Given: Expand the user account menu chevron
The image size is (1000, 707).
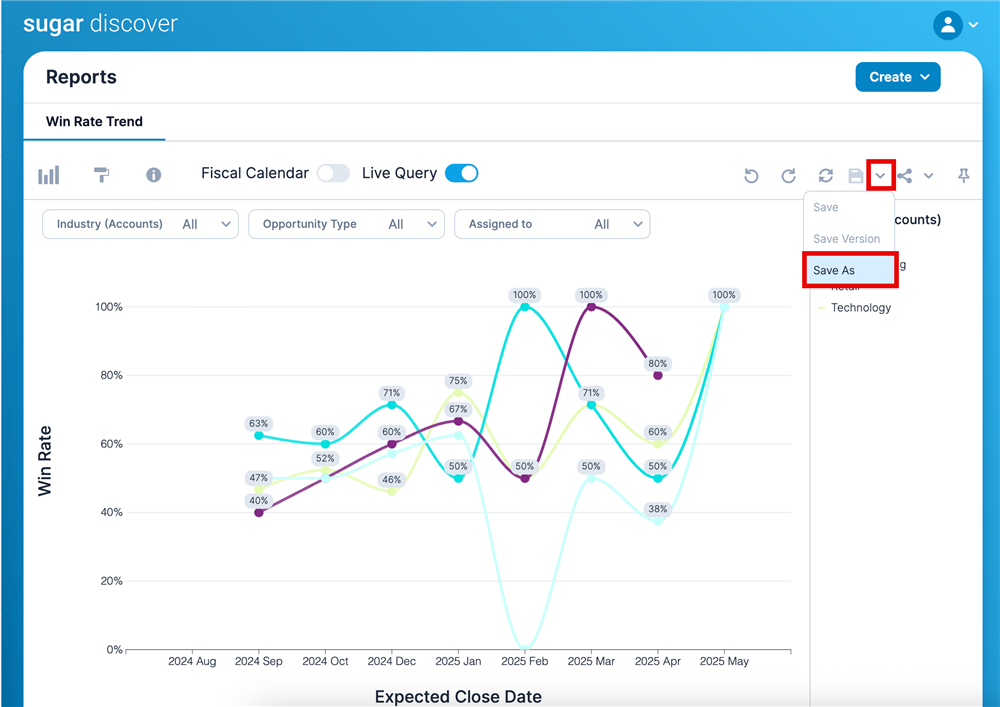Looking at the screenshot, I should (x=973, y=25).
